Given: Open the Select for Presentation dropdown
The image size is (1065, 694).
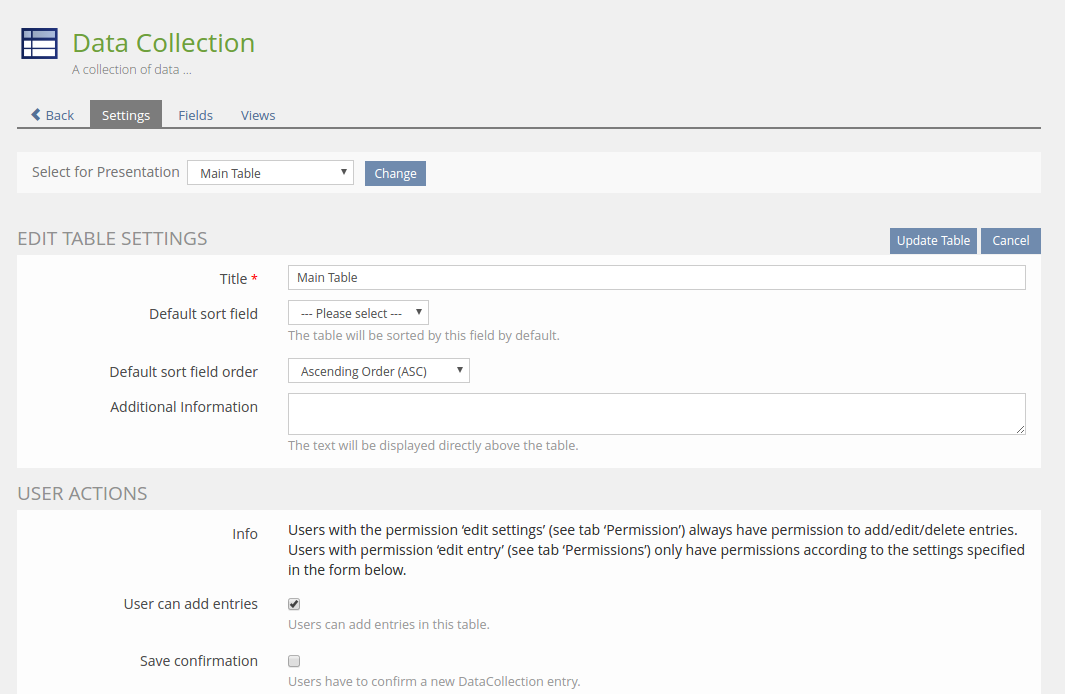Looking at the screenshot, I should point(270,173).
